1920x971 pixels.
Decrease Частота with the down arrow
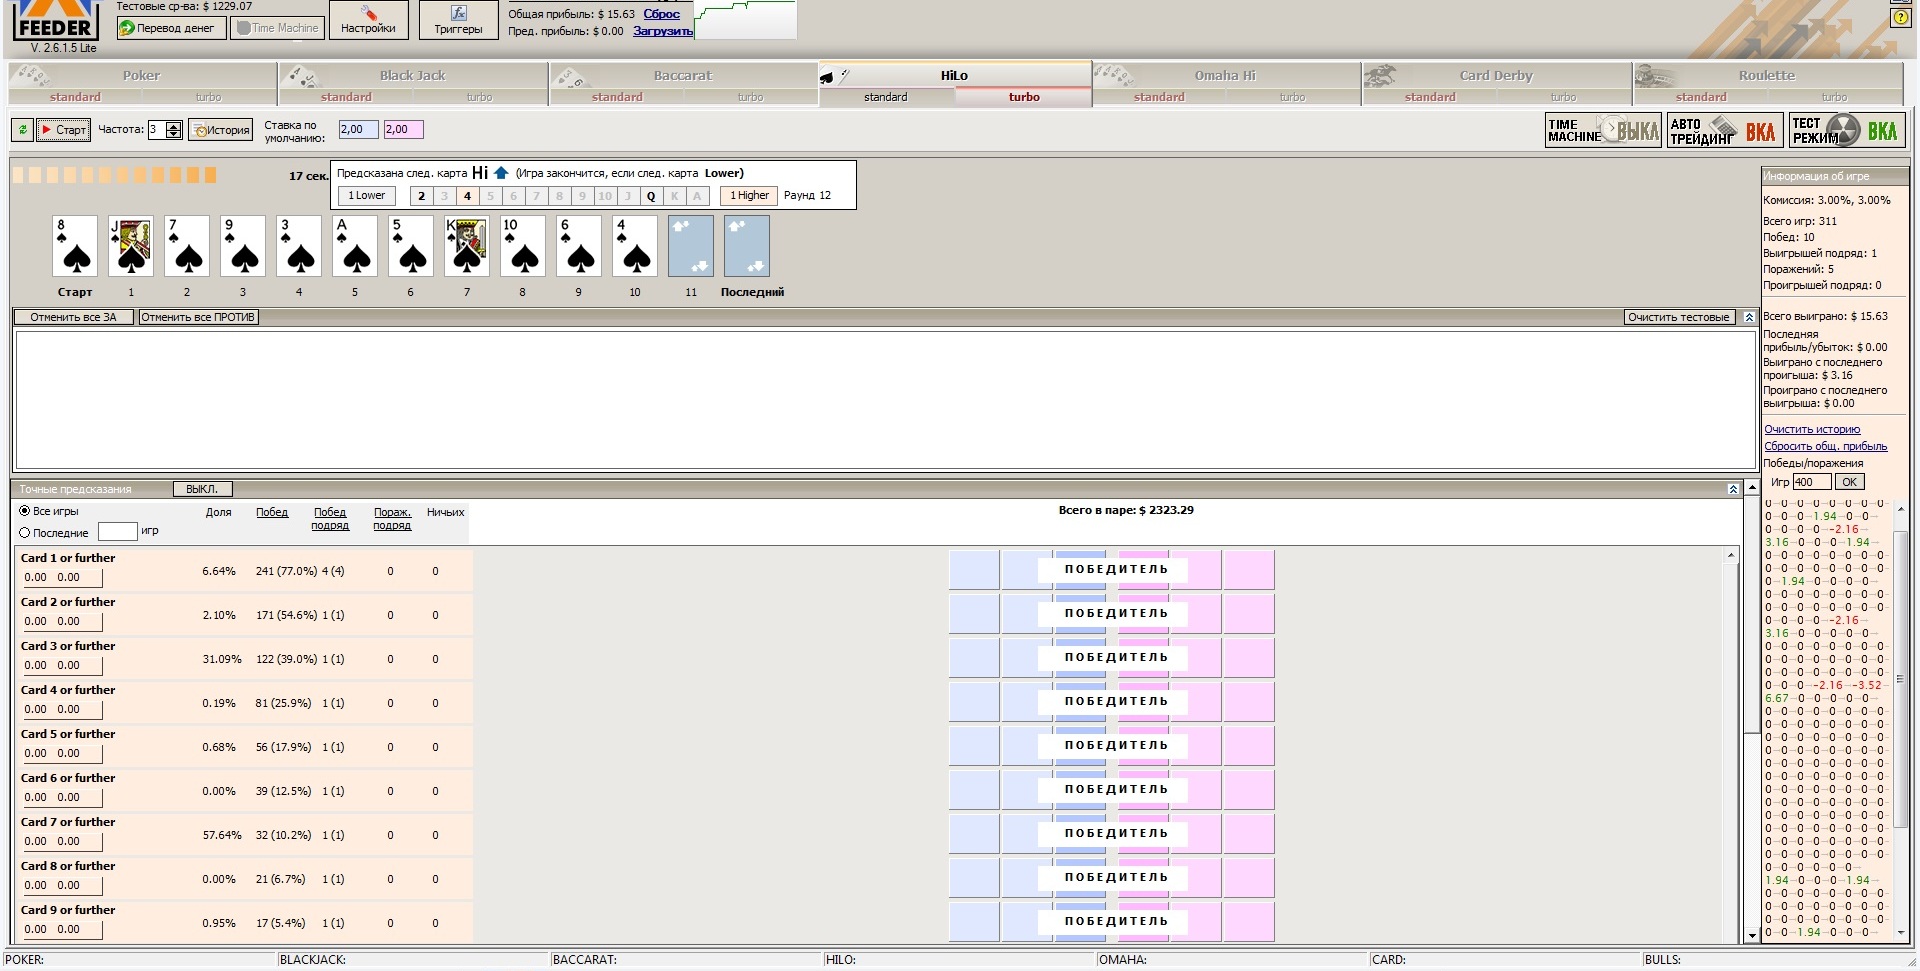pyautogui.click(x=174, y=133)
